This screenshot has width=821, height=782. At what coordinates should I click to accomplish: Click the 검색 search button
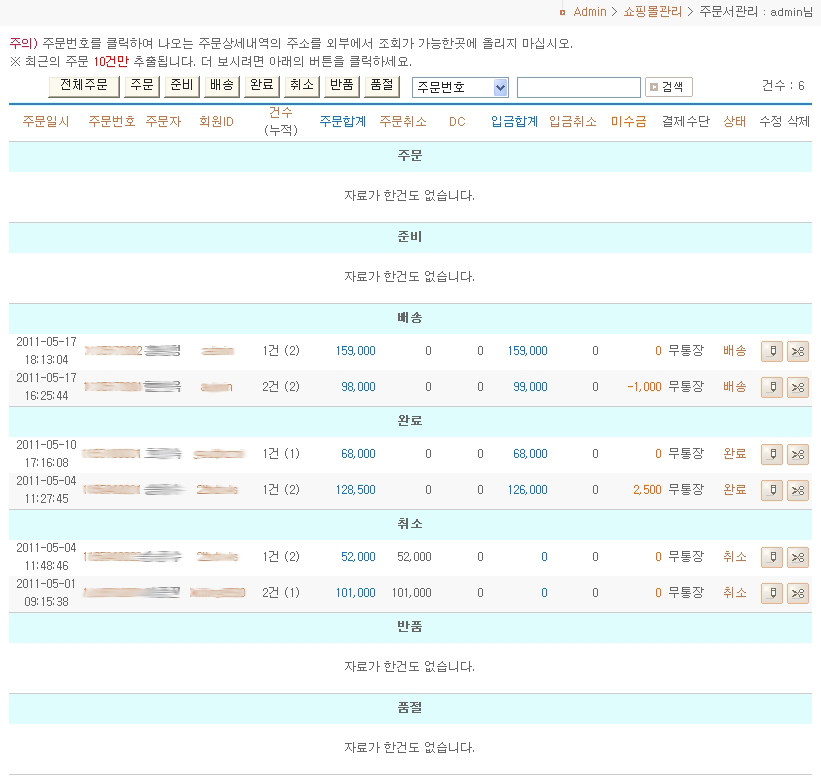coord(669,88)
